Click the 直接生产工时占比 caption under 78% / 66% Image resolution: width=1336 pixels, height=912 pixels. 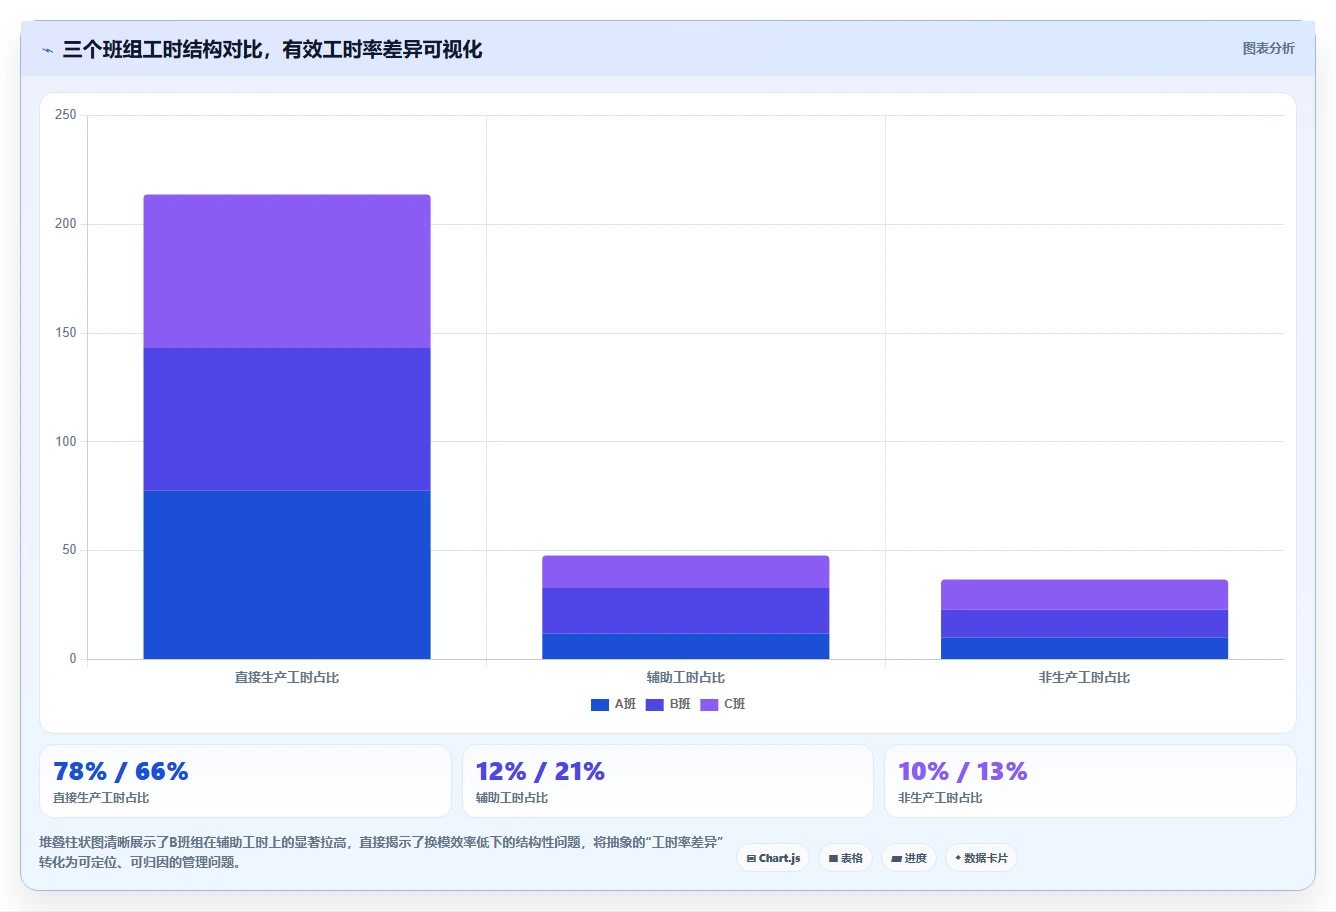[x=101, y=798]
